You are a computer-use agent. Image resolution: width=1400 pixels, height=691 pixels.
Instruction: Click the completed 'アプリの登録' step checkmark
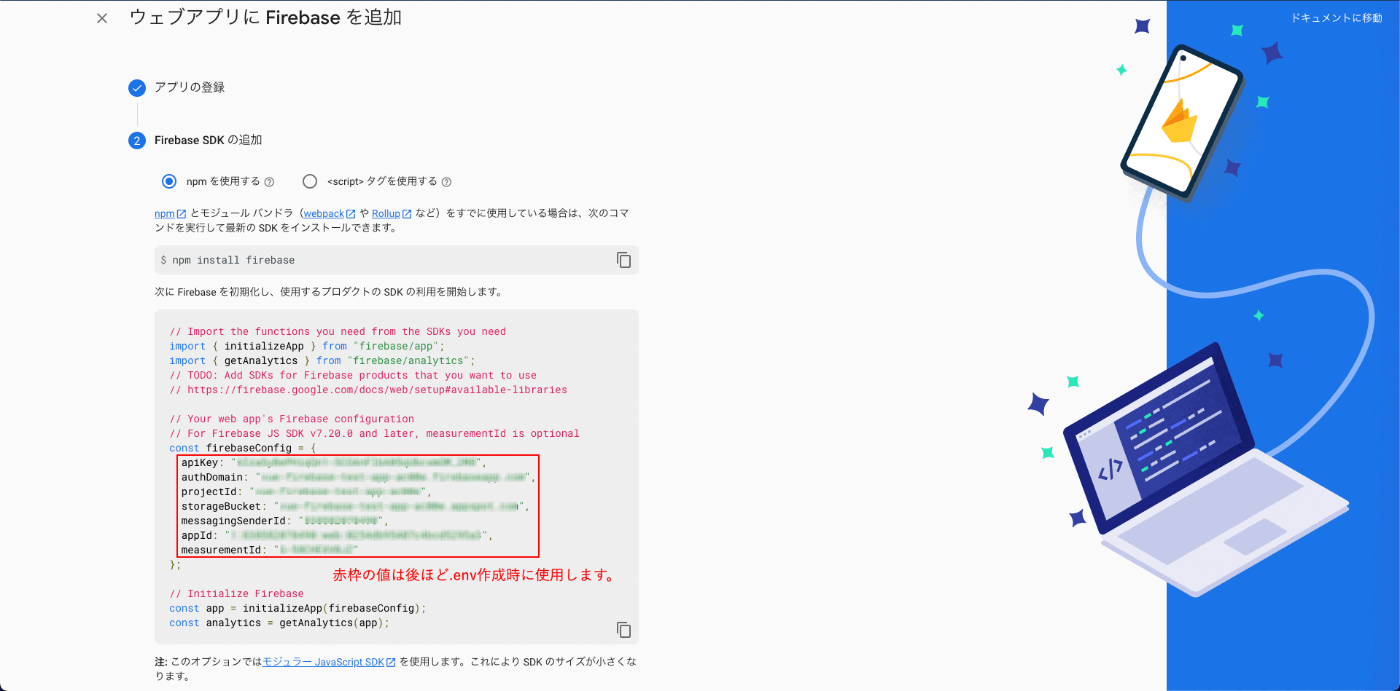point(137,88)
